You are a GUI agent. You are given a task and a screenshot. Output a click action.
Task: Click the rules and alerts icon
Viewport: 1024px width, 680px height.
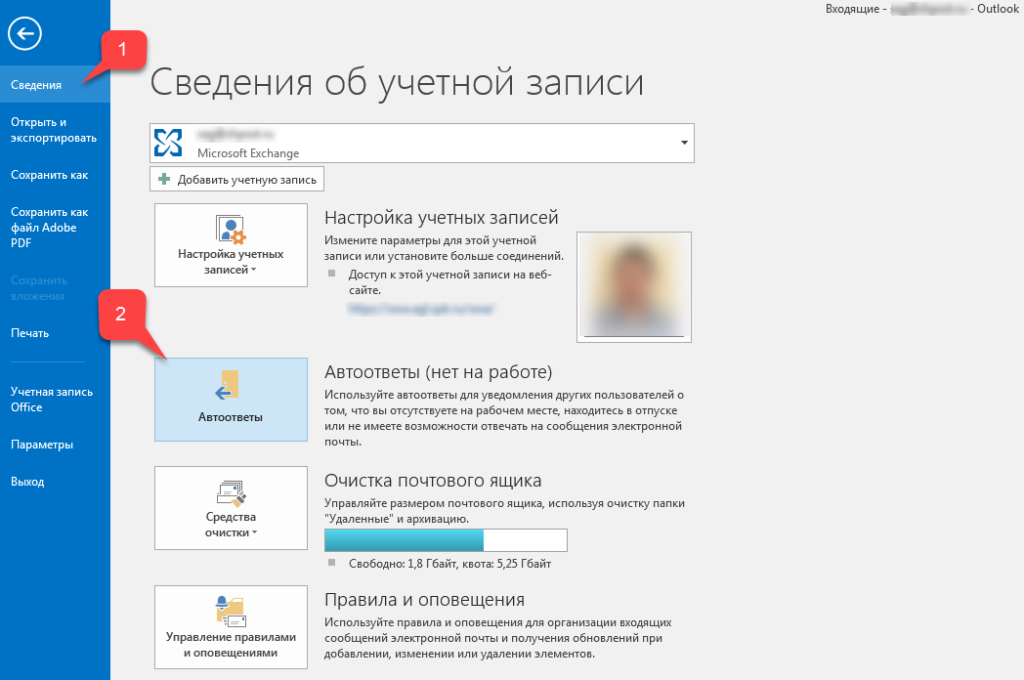230,611
